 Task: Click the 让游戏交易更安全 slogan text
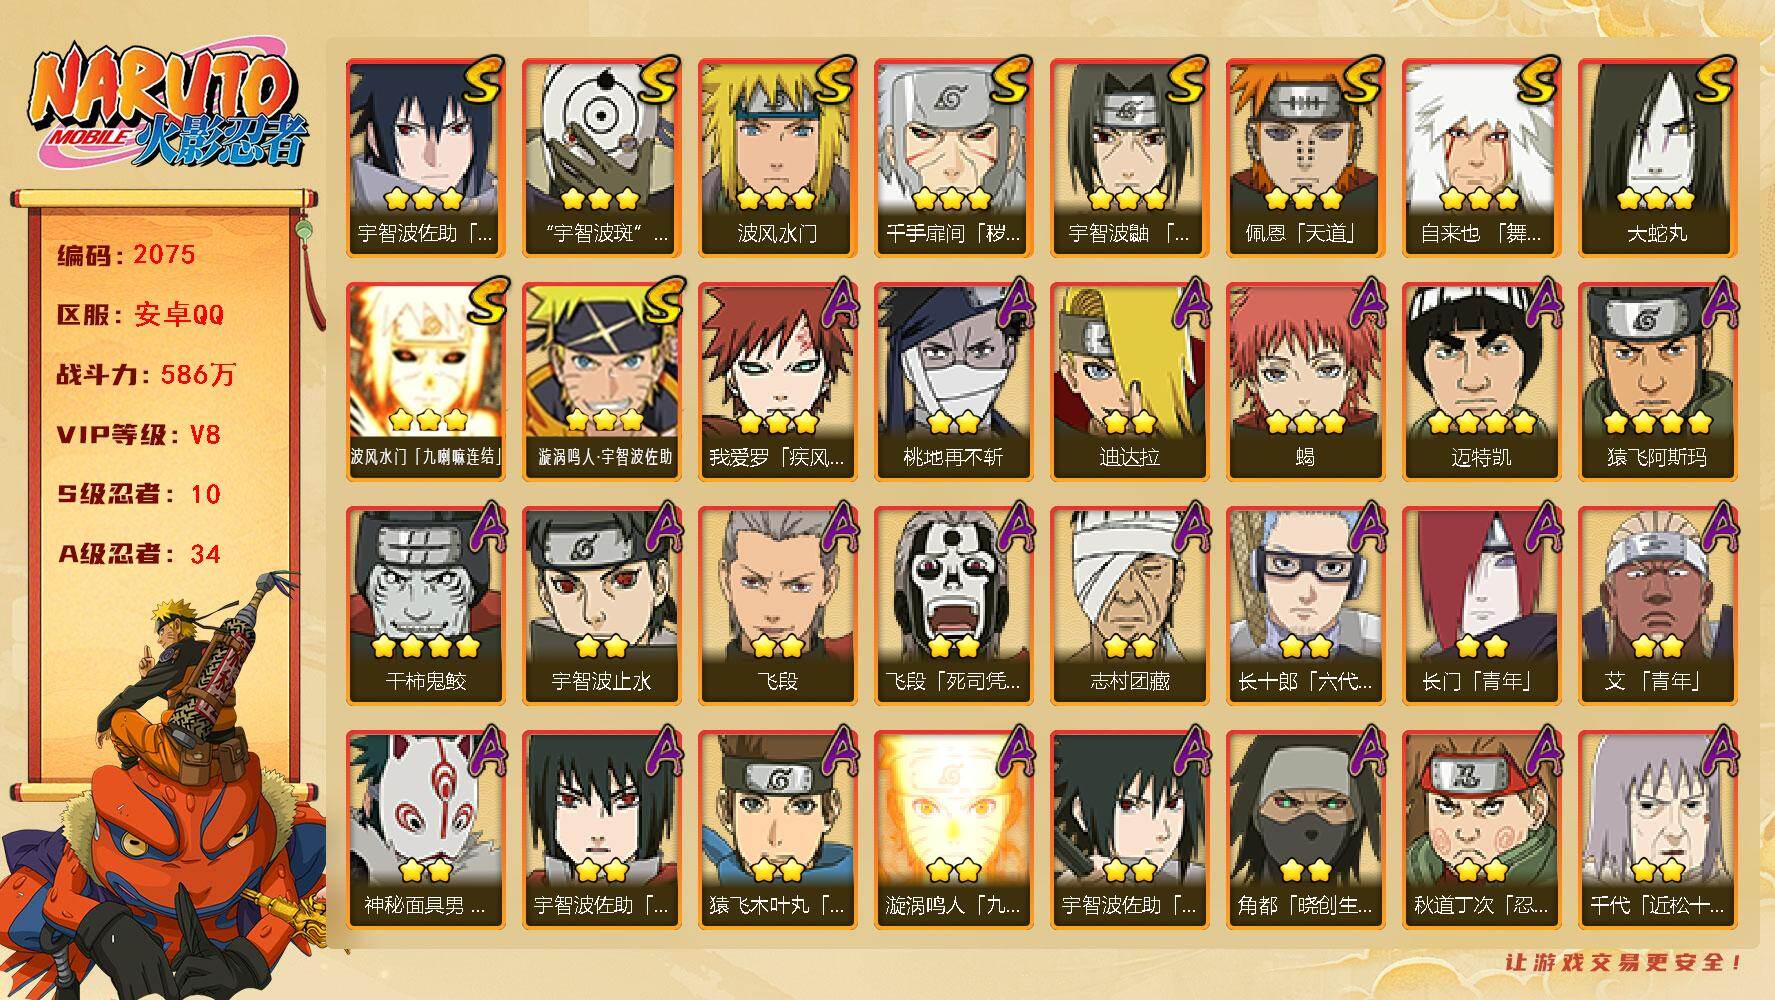1624,962
